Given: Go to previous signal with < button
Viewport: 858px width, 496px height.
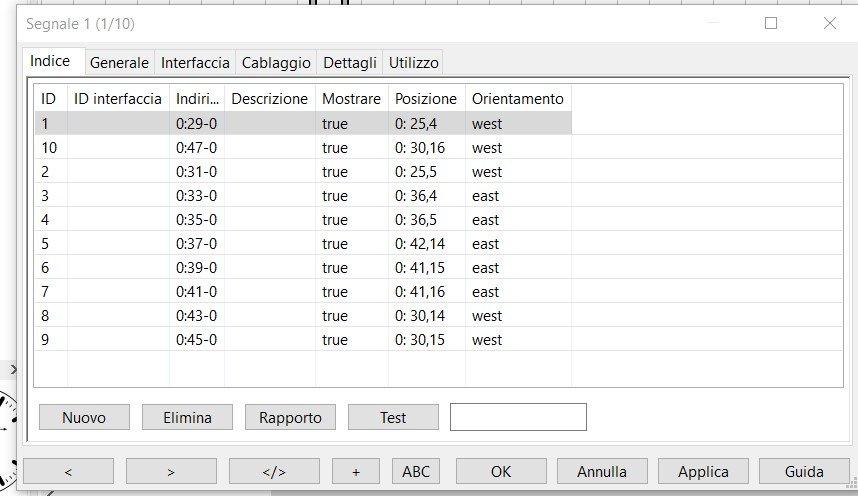Looking at the screenshot, I should click(68, 471).
